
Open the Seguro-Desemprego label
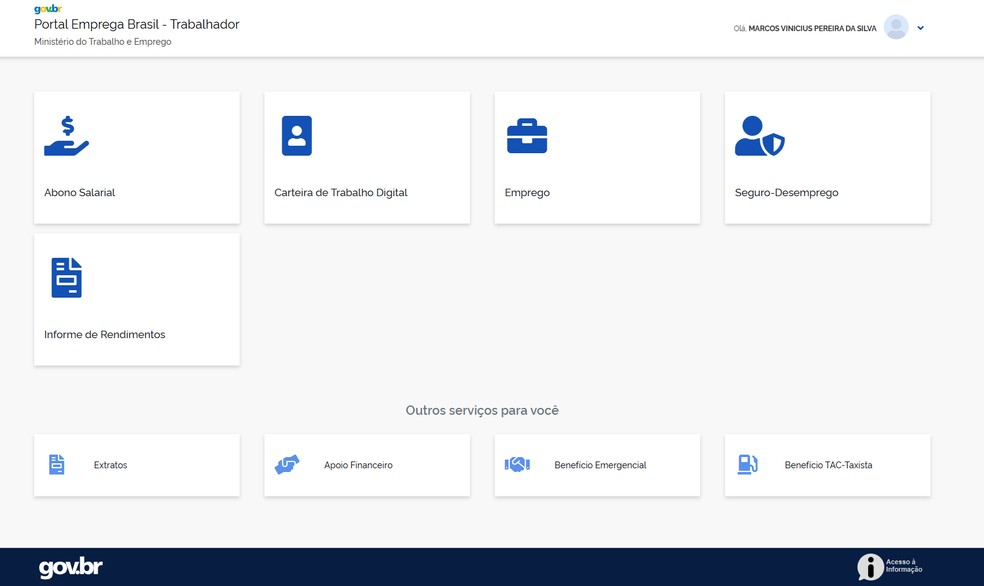pyautogui.click(x=786, y=193)
